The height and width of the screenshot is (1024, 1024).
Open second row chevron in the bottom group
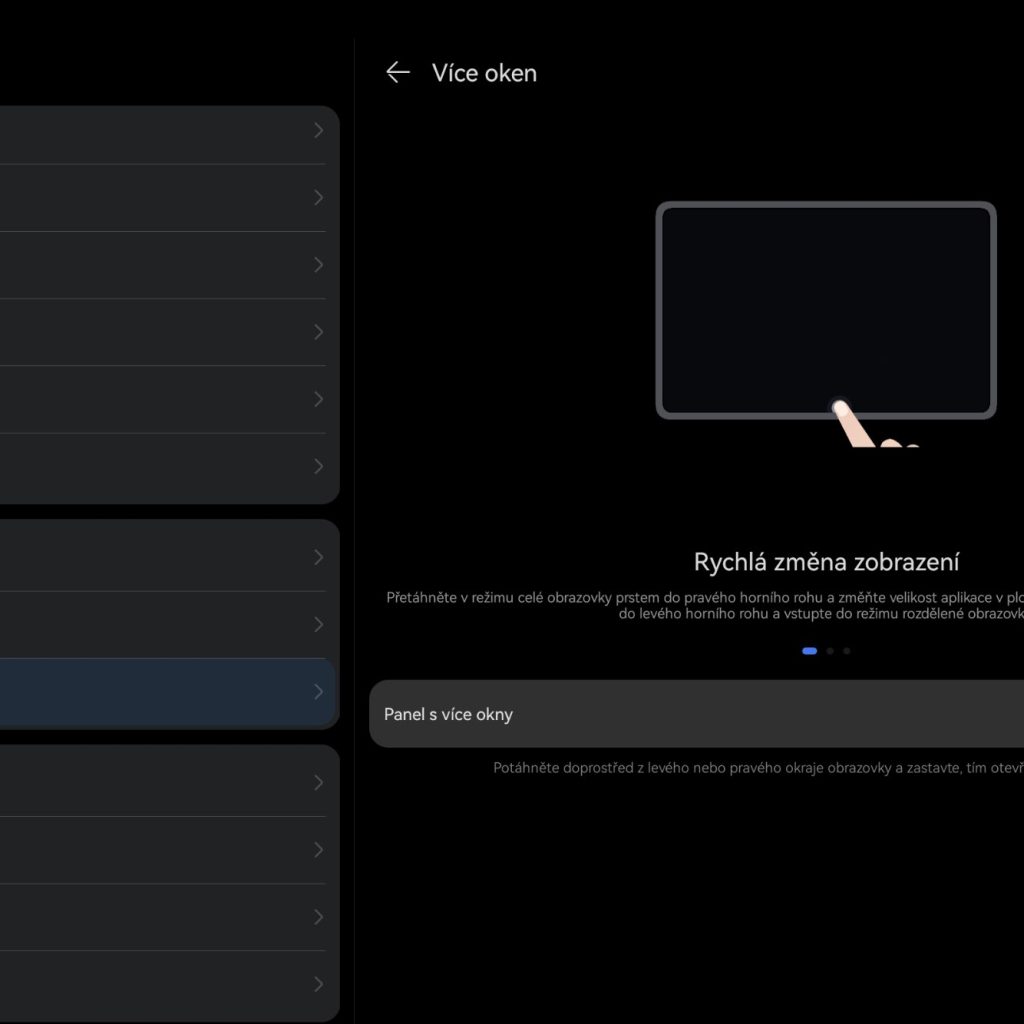click(x=318, y=850)
